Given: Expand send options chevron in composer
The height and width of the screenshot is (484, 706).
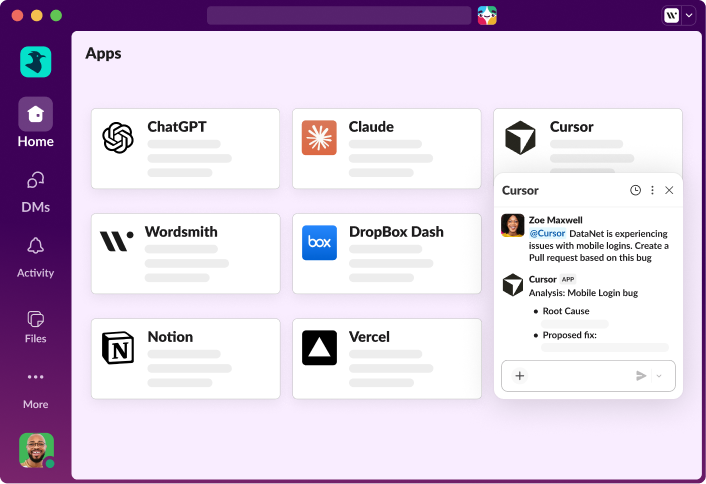Looking at the screenshot, I should 659,376.
